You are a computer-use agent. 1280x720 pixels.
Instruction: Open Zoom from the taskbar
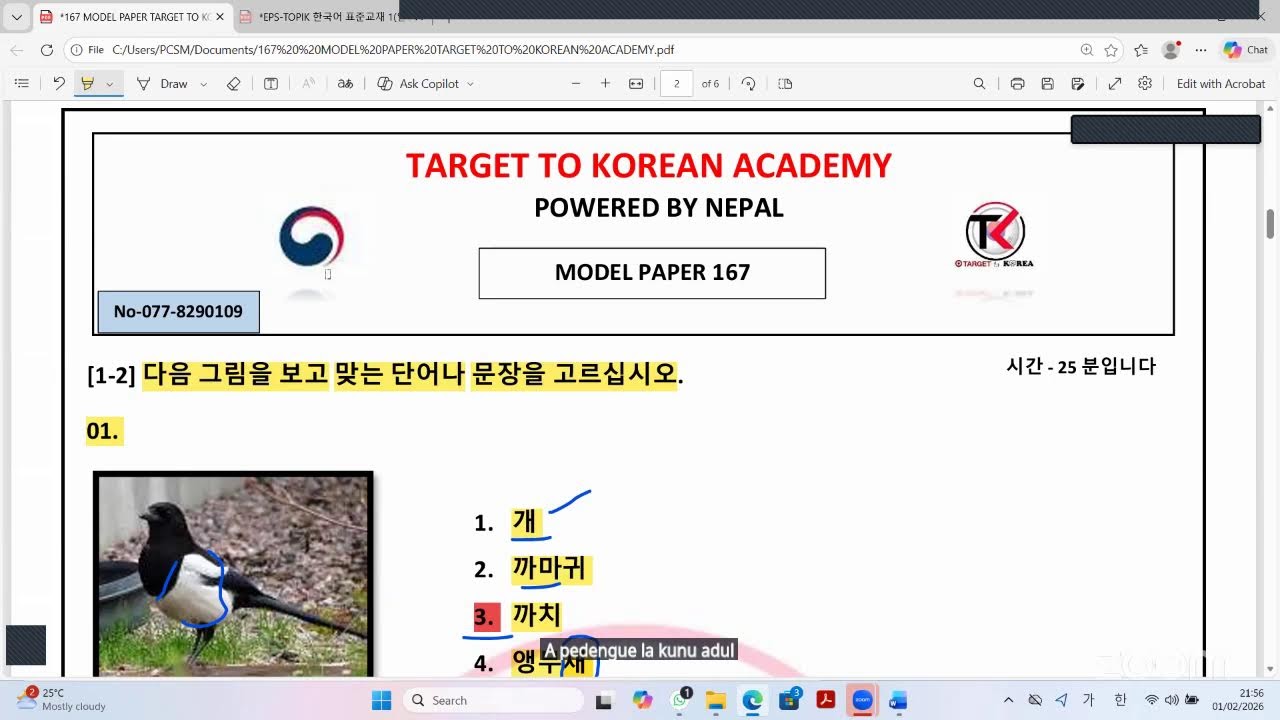click(x=862, y=700)
